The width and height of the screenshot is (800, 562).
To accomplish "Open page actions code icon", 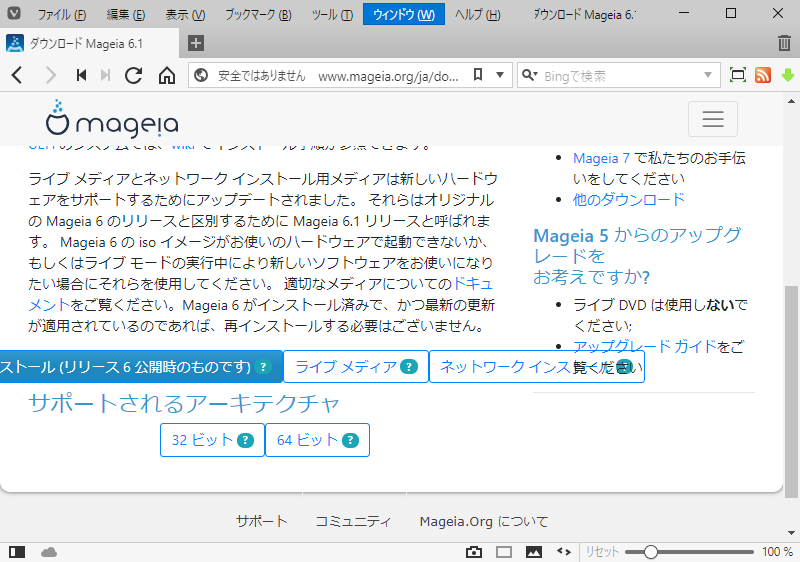I will pyautogui.click(x=564, y=551).
